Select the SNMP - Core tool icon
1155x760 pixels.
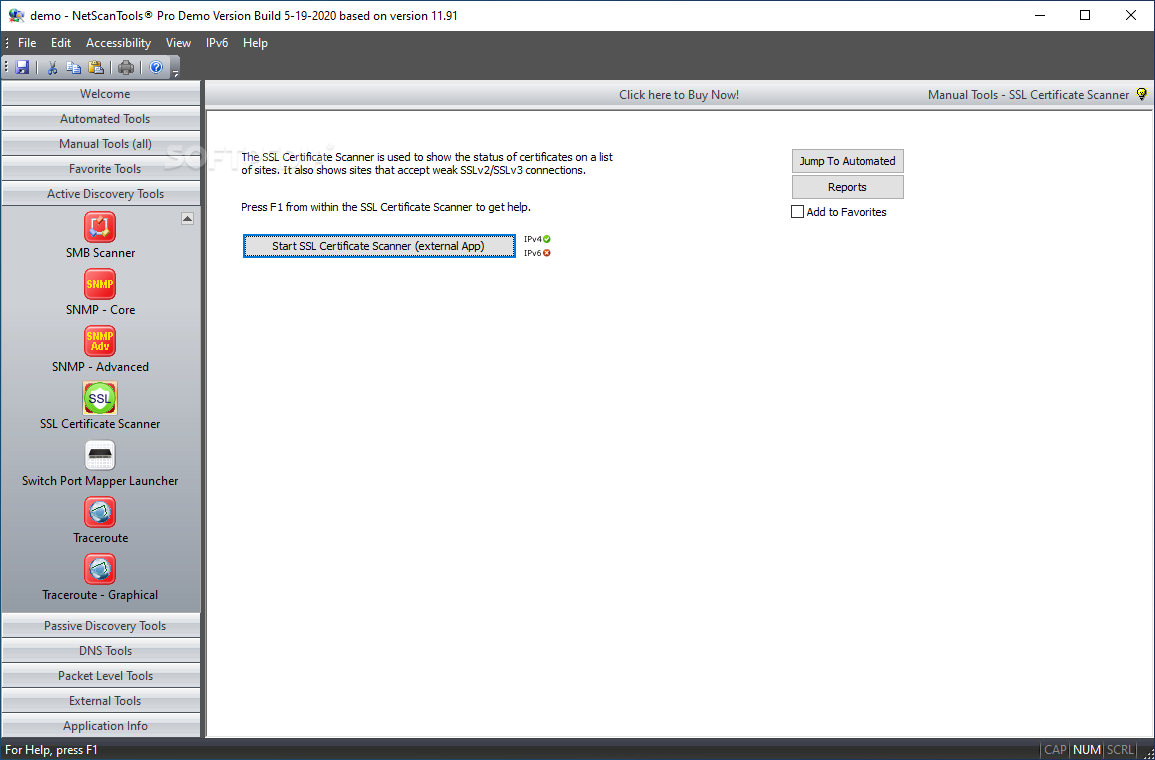99,284
